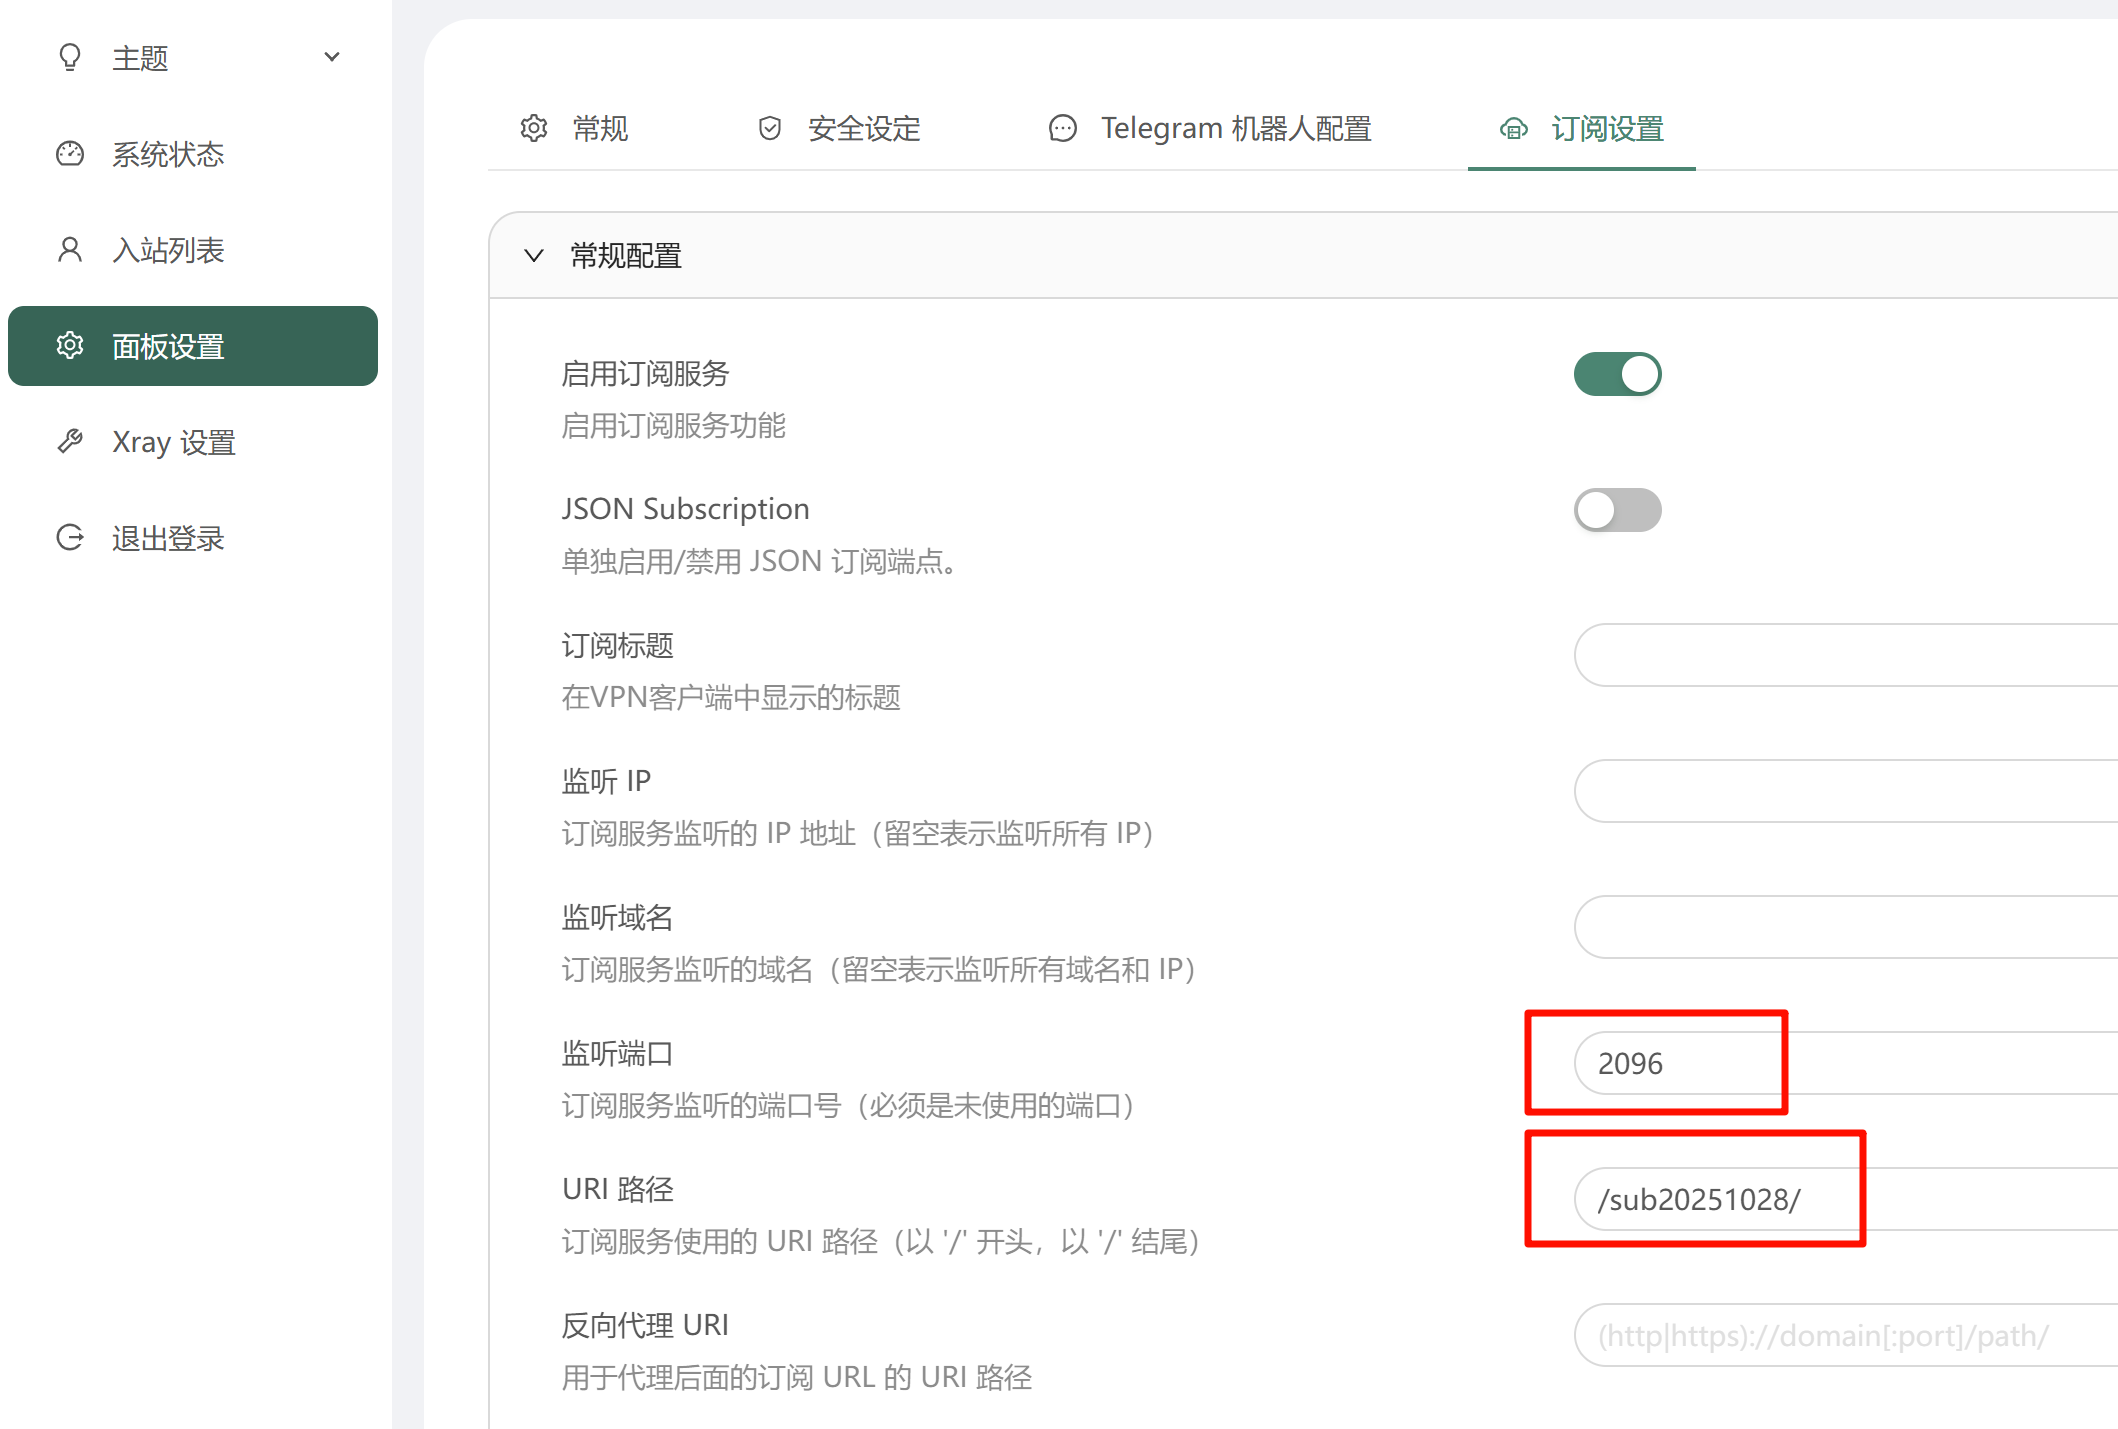Collapse the 常规配置 section chevron
The height and width of the screenshot is (1429, 2118).
(x=534, y=256)
